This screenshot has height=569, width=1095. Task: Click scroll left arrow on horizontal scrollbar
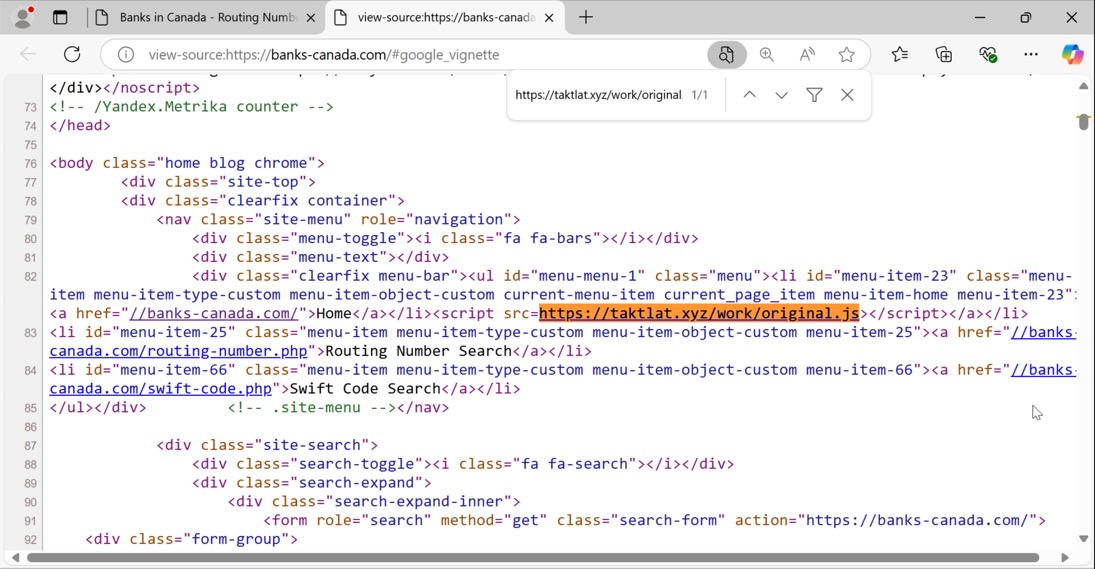pyautogui.click(x=15, y=558)
